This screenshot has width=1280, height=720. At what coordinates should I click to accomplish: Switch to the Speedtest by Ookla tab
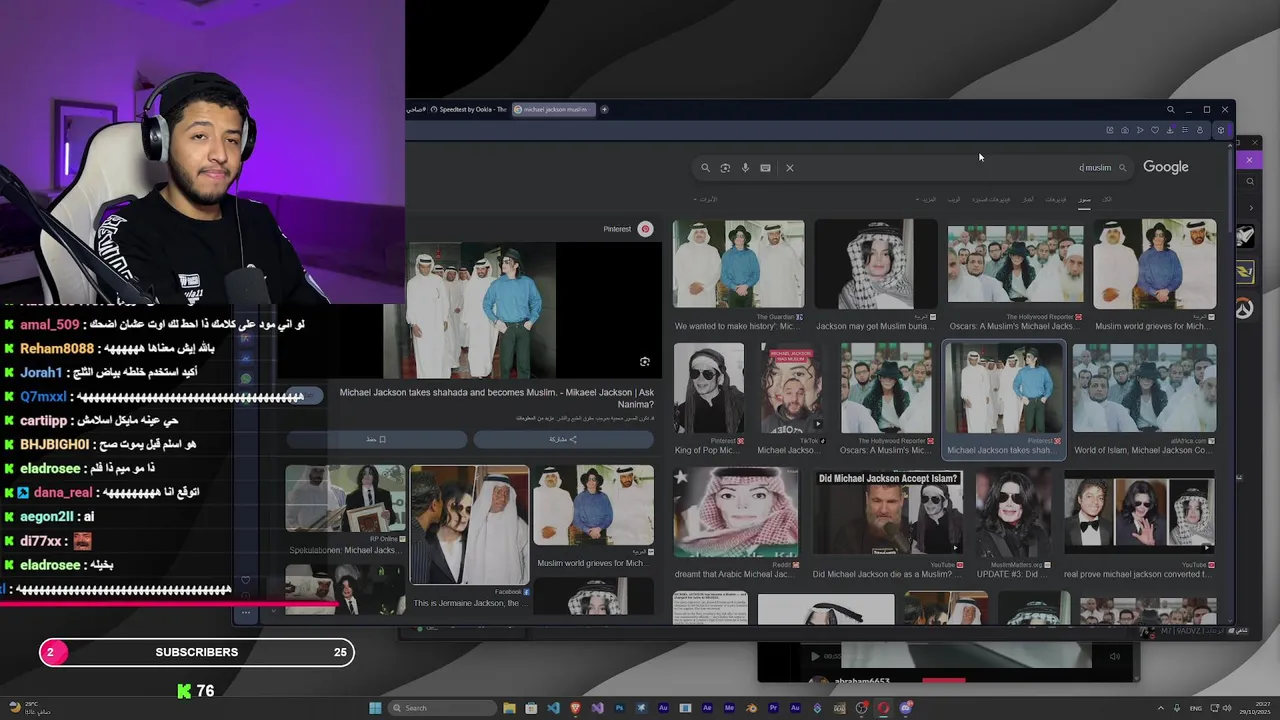(x=470, y=110)
